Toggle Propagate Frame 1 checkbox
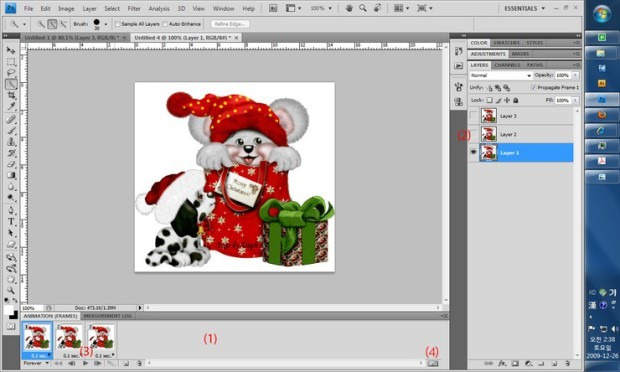This screenshot has width=620, height=372. pyautogui.click(x=533, y=87)
